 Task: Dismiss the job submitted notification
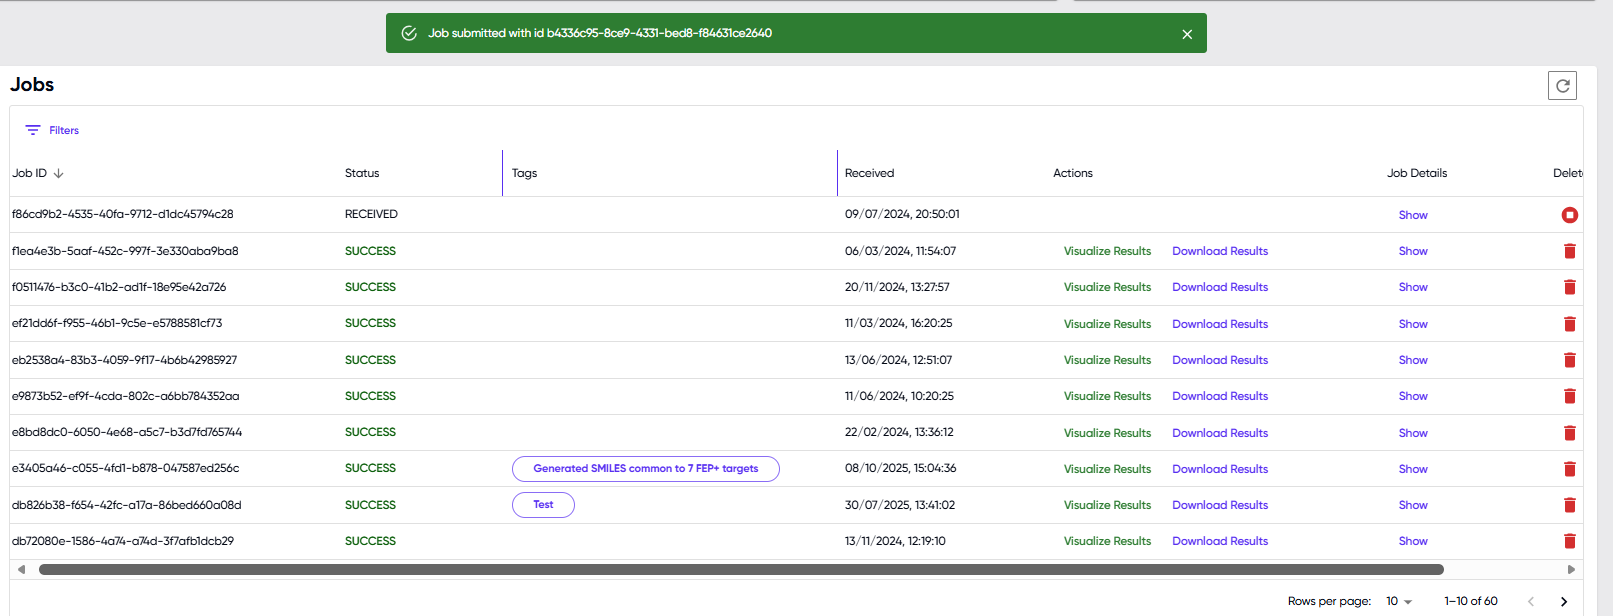click(x=1187, y=34)
